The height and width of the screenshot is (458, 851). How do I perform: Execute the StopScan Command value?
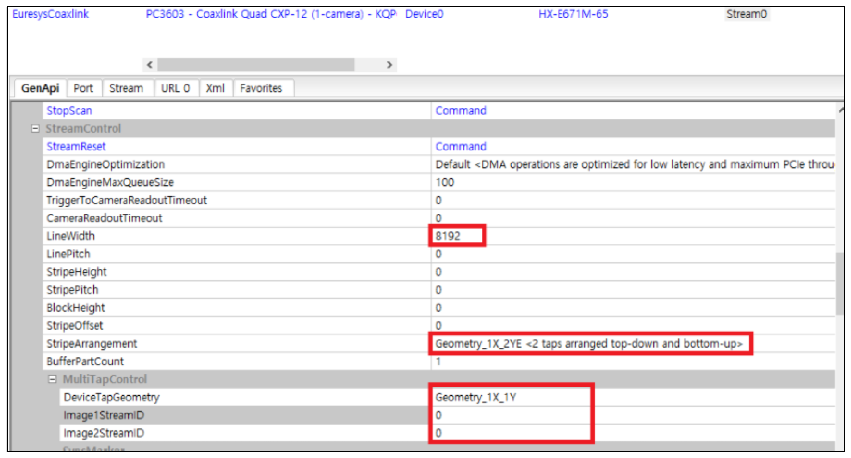[x=461, y=111]
